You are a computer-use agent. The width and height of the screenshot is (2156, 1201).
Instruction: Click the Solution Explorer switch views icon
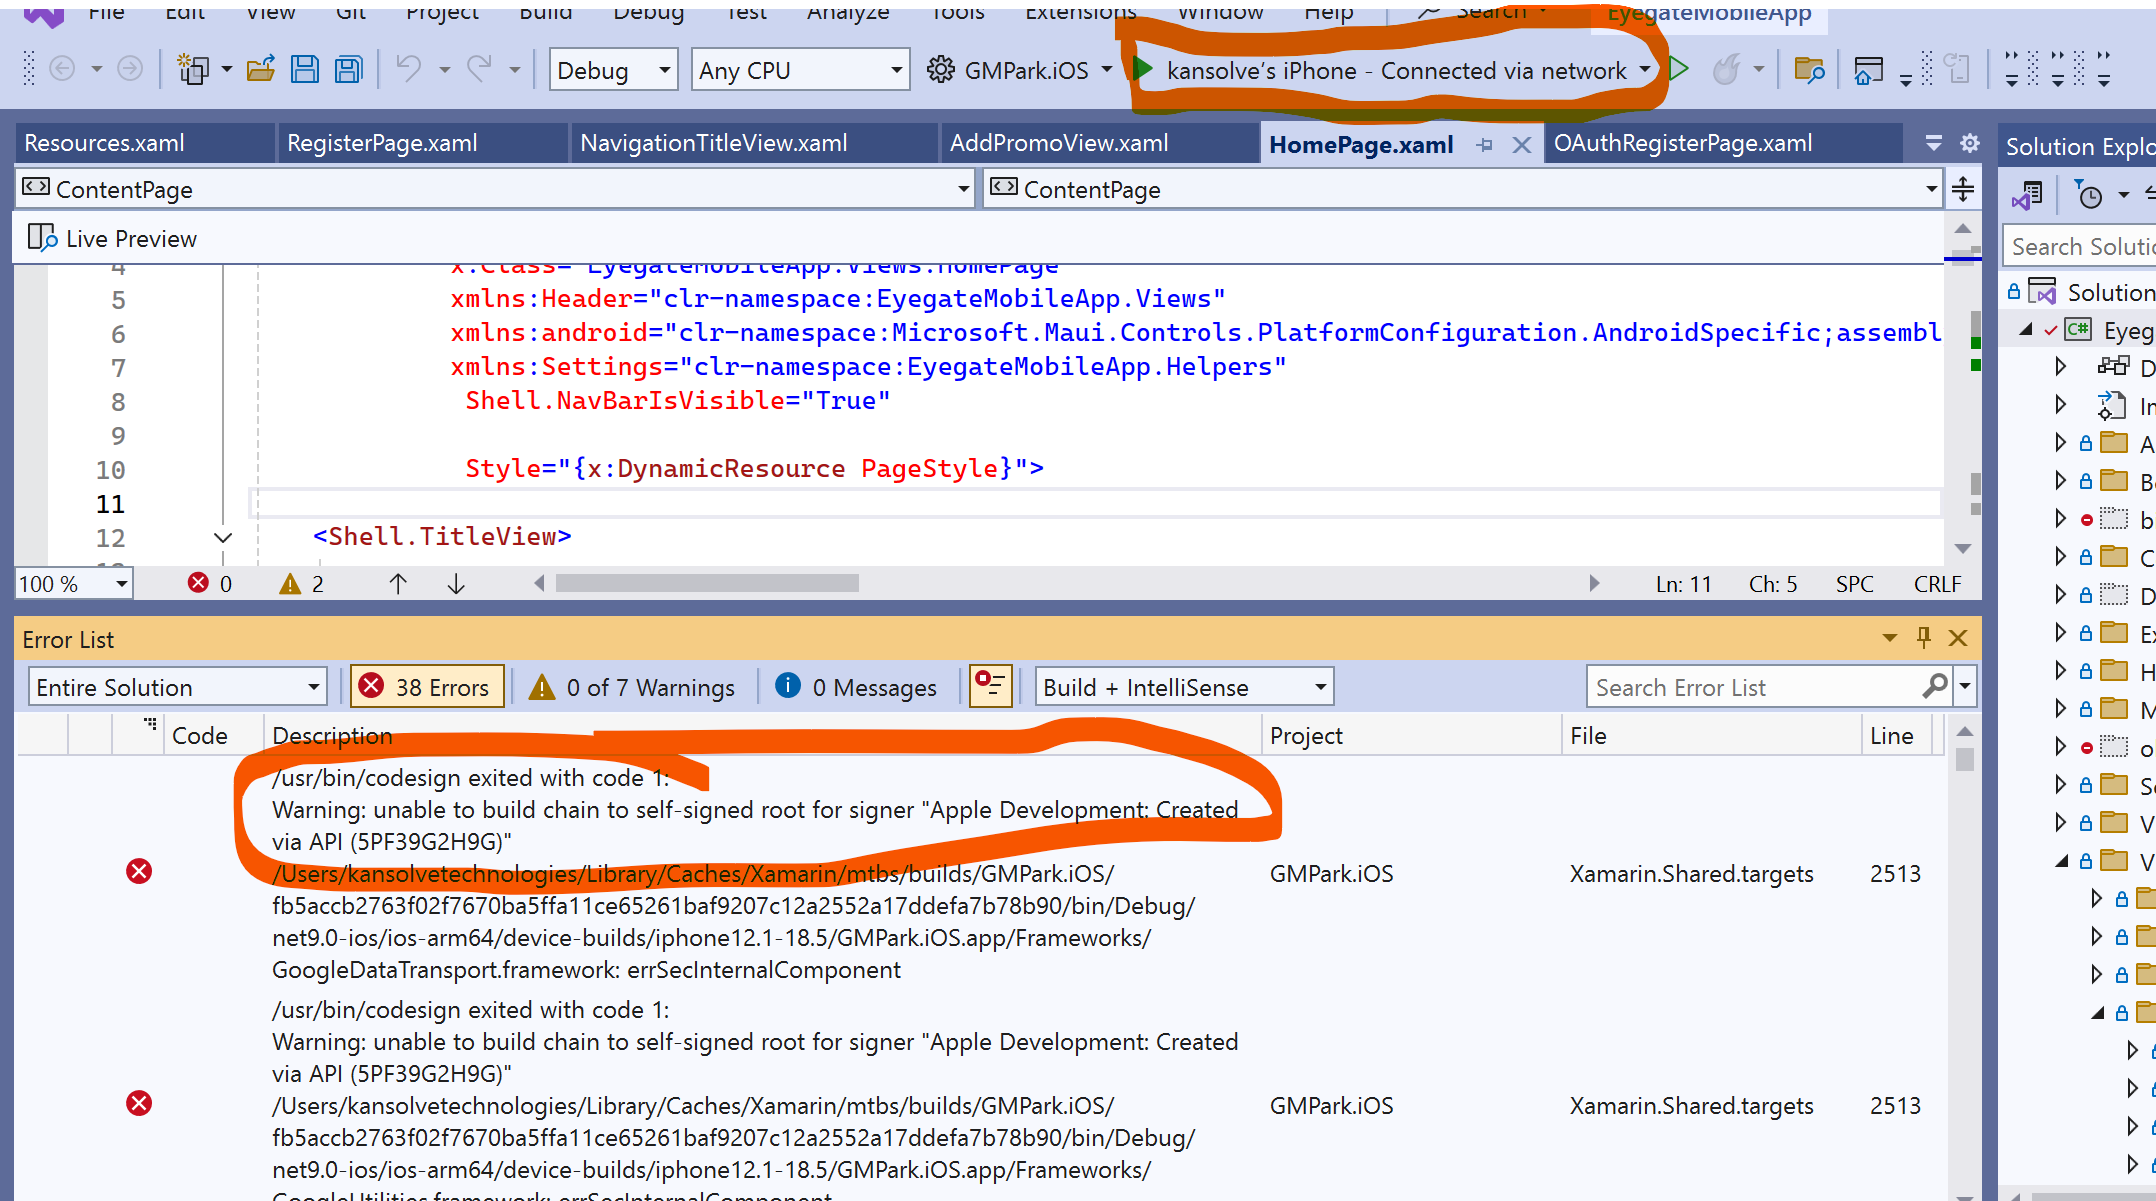coord(2029,194)
